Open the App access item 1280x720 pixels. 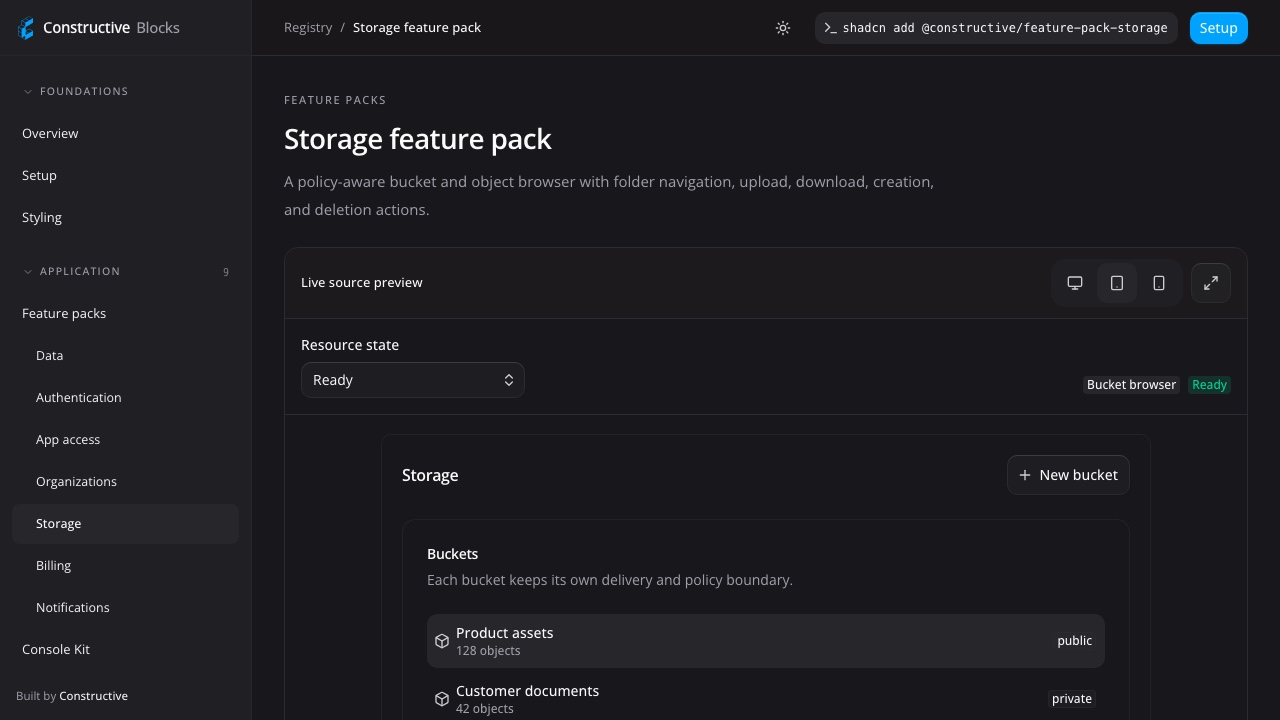[125, 439]
